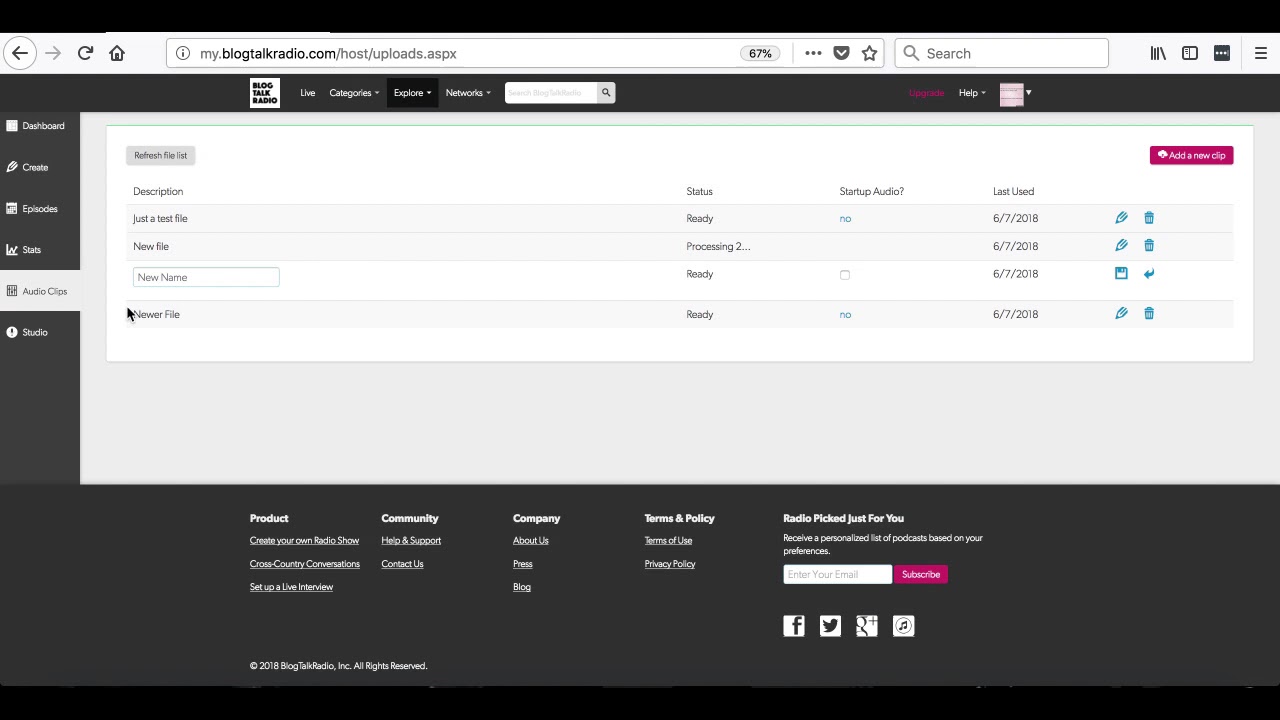Click the browser back arrow

pos(20,53)
